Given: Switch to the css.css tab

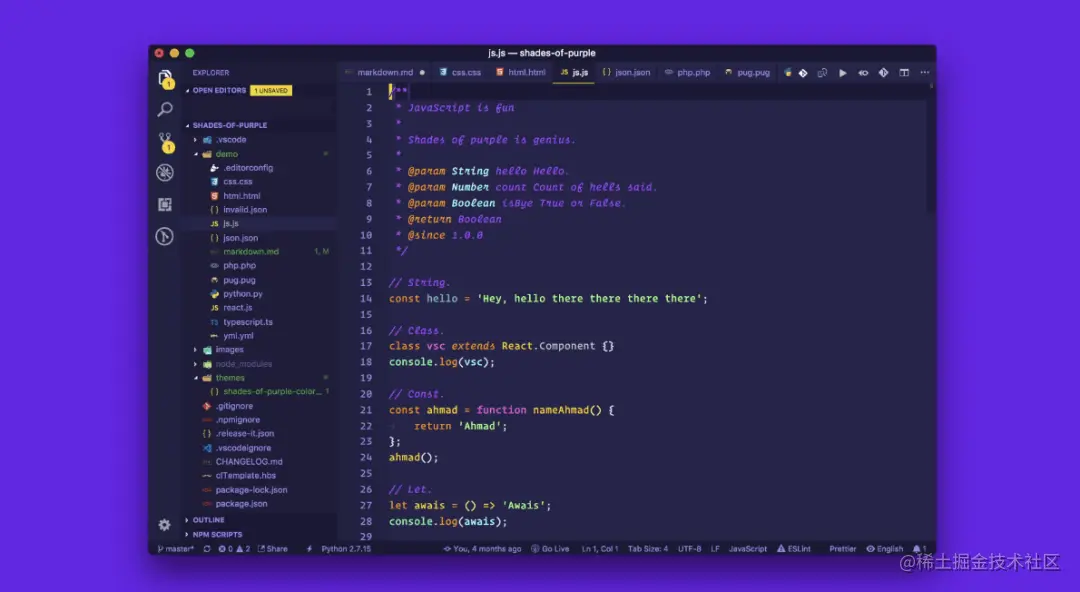Looking at the screenshot, I should coord(461,72).
